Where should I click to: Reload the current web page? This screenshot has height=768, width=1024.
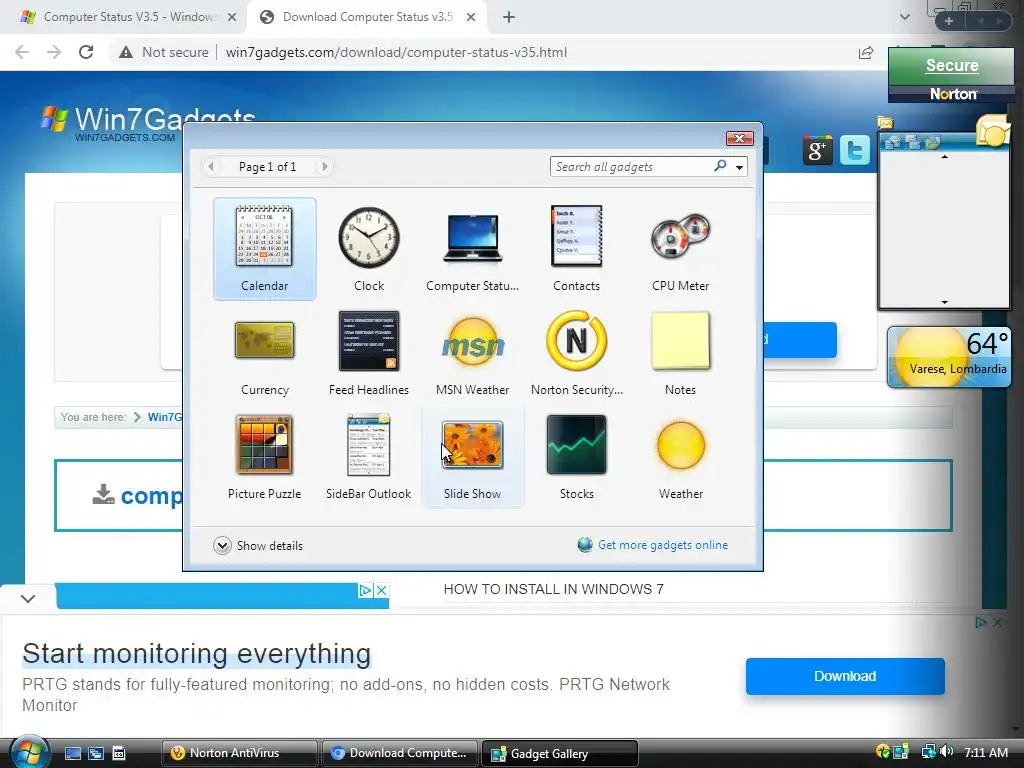(x=86, y=52)
